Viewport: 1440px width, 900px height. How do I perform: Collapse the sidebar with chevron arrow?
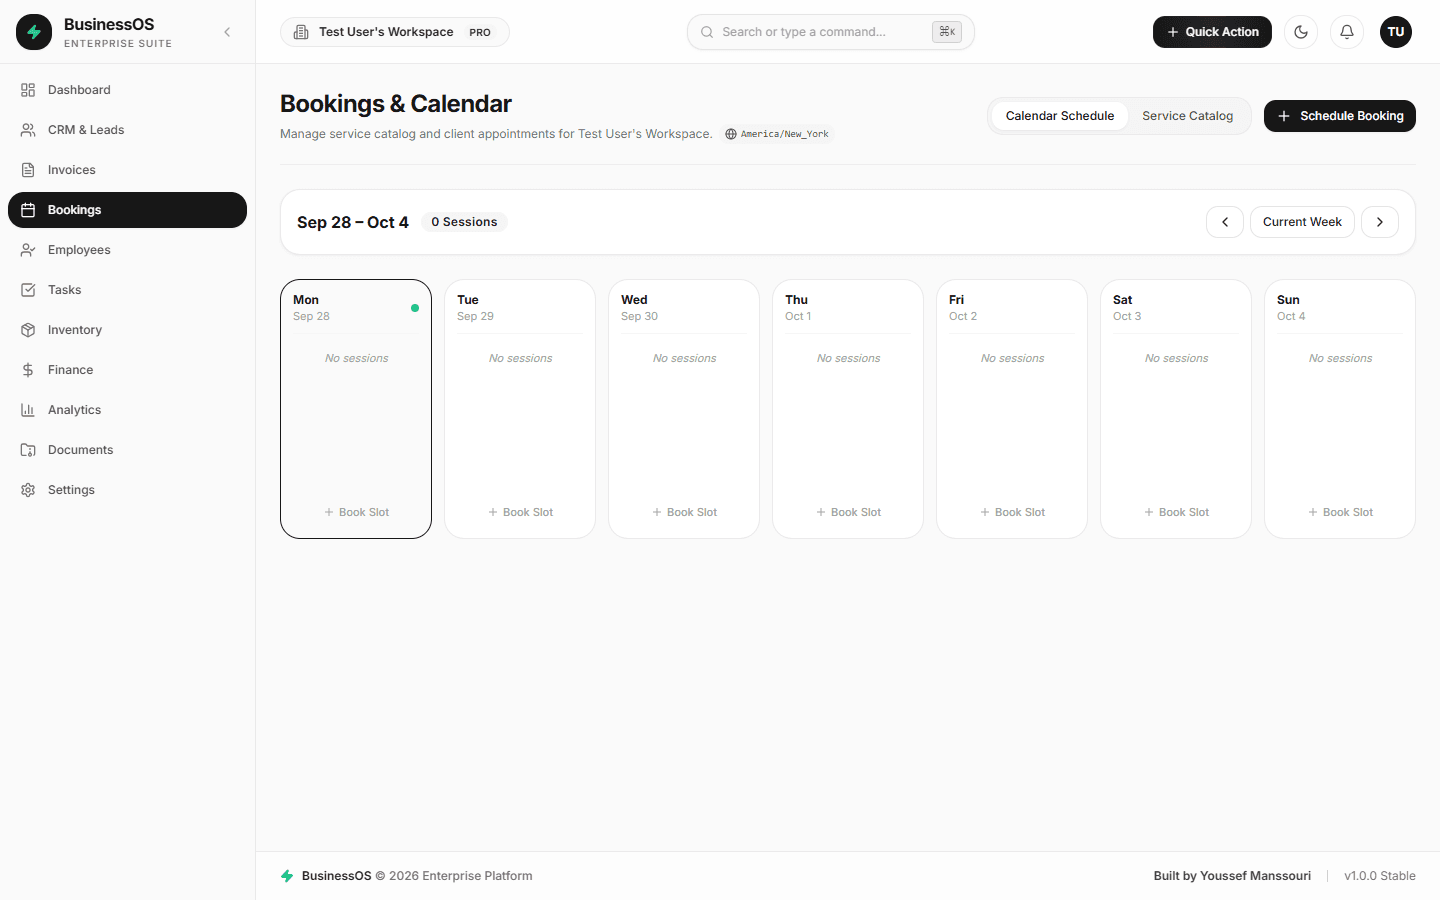227,32
